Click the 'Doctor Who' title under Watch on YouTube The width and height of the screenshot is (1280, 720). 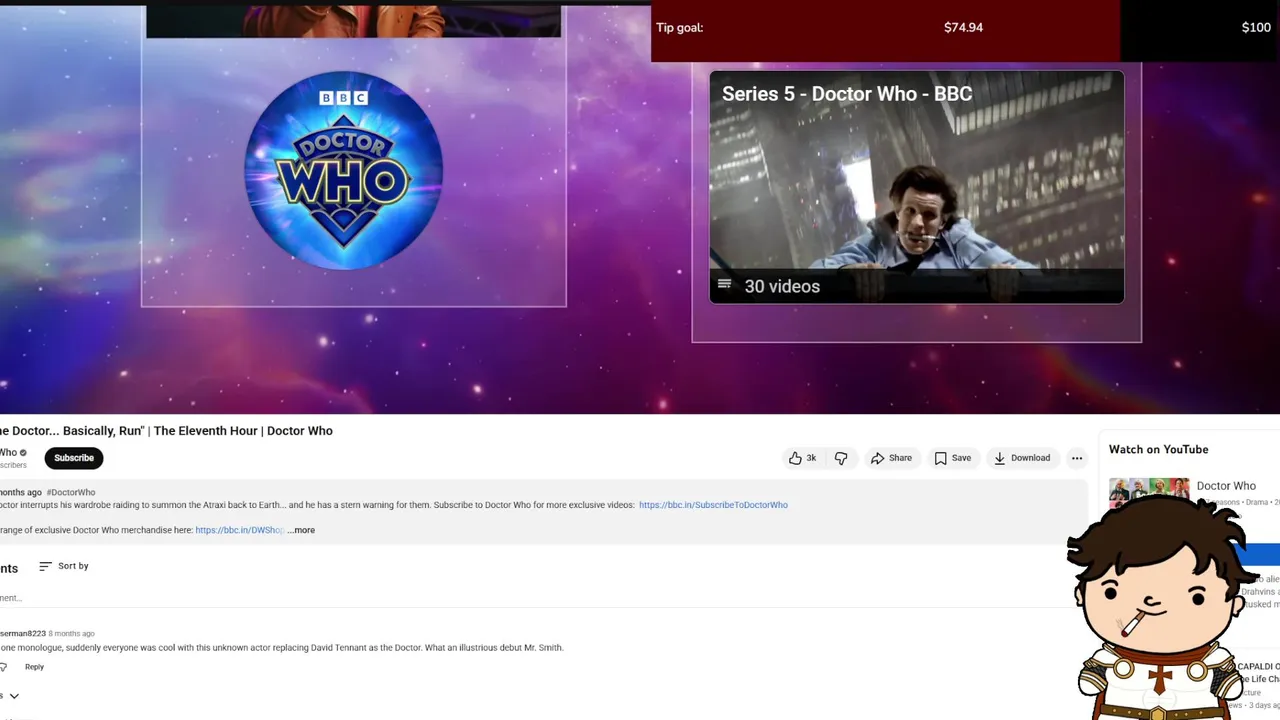click(1226, 486)
